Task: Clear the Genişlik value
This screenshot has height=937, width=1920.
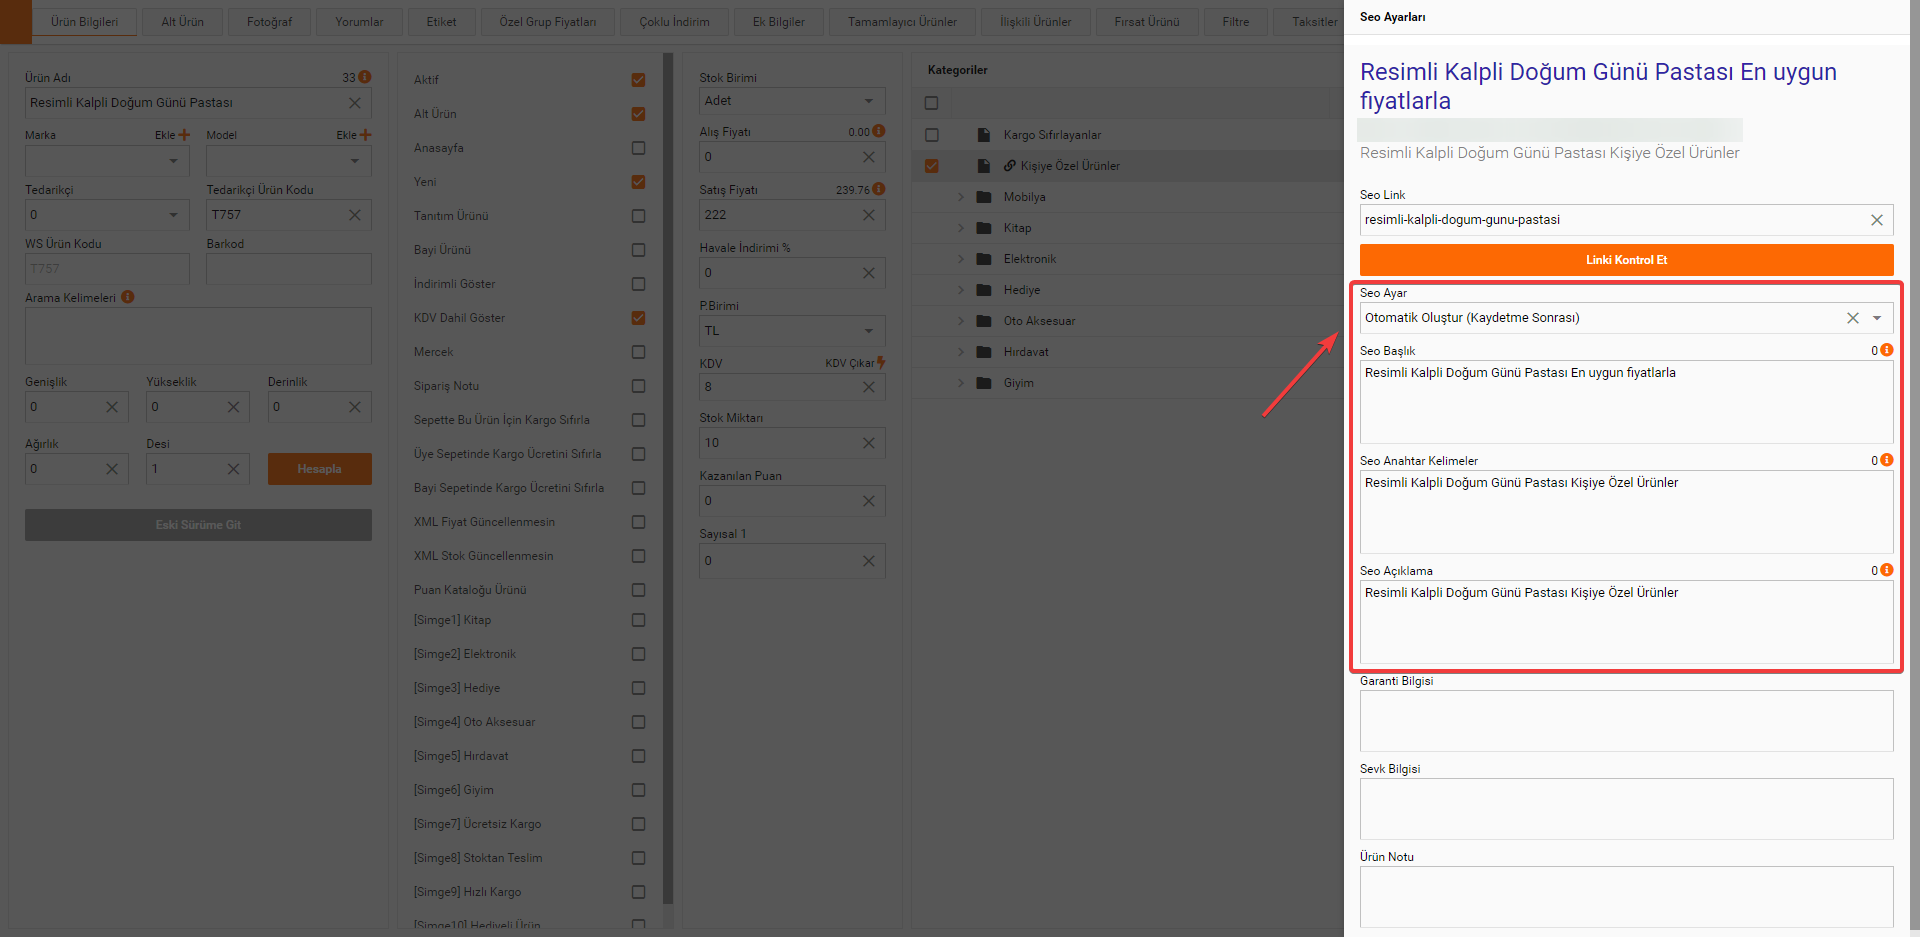Action: 112,407
